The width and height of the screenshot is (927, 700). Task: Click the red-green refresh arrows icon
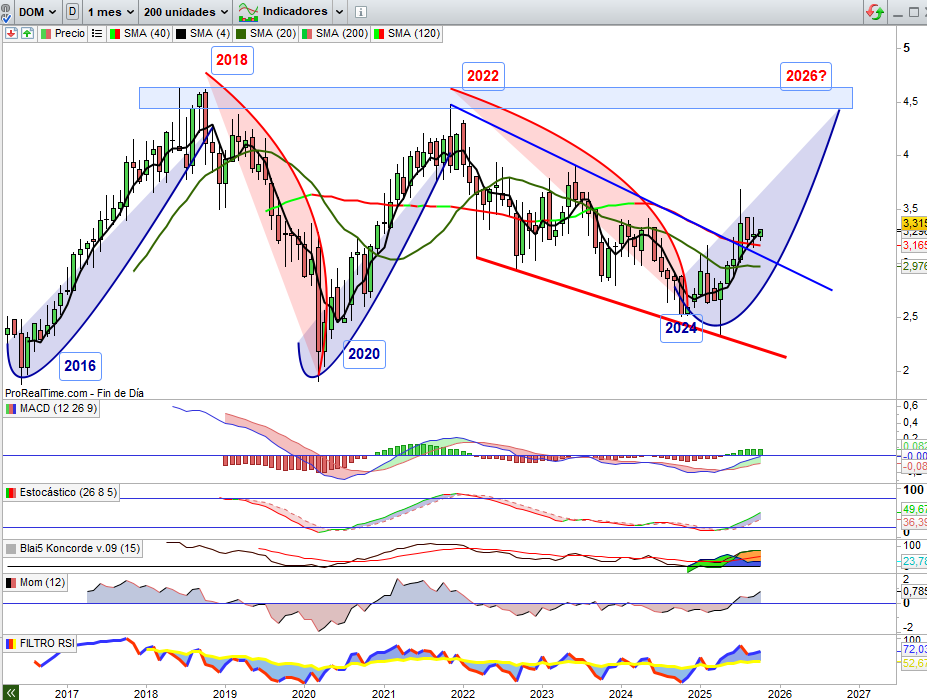click(x=875, y=12)
